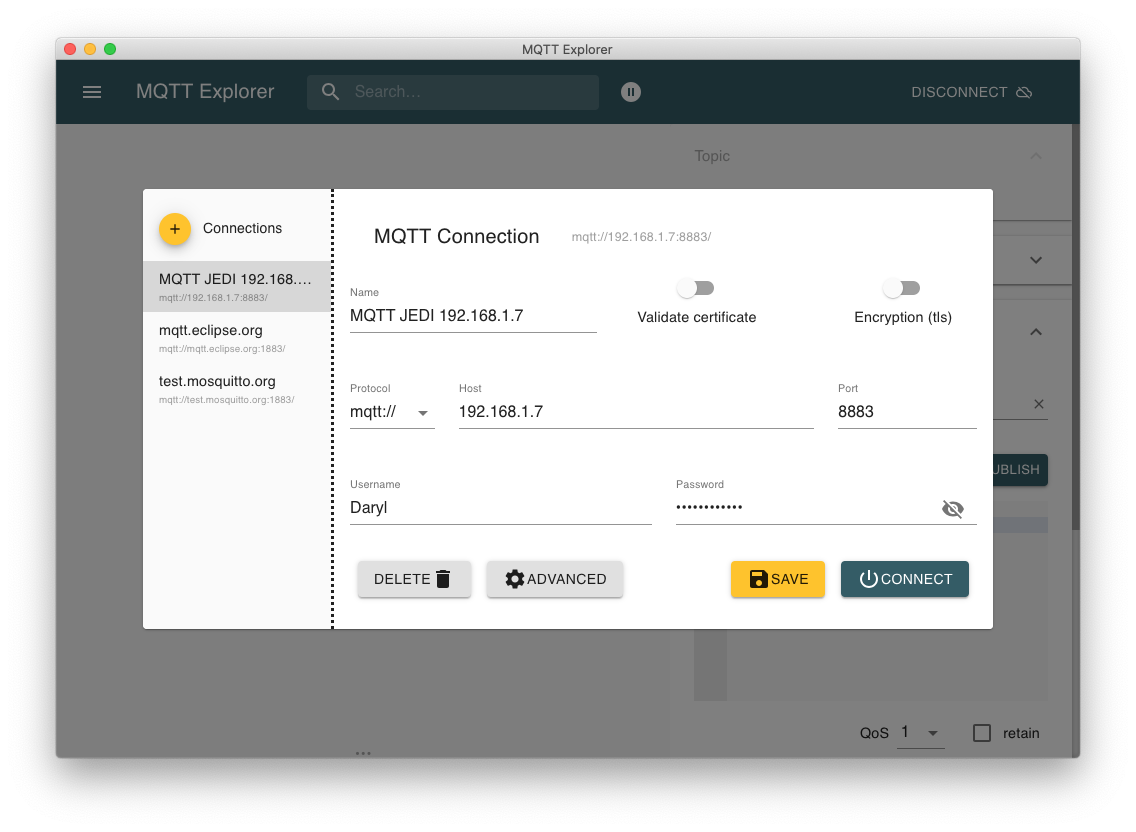Select mqtt.eclipse.org connection
1136x832 pixels.
[x=237, y=338]
